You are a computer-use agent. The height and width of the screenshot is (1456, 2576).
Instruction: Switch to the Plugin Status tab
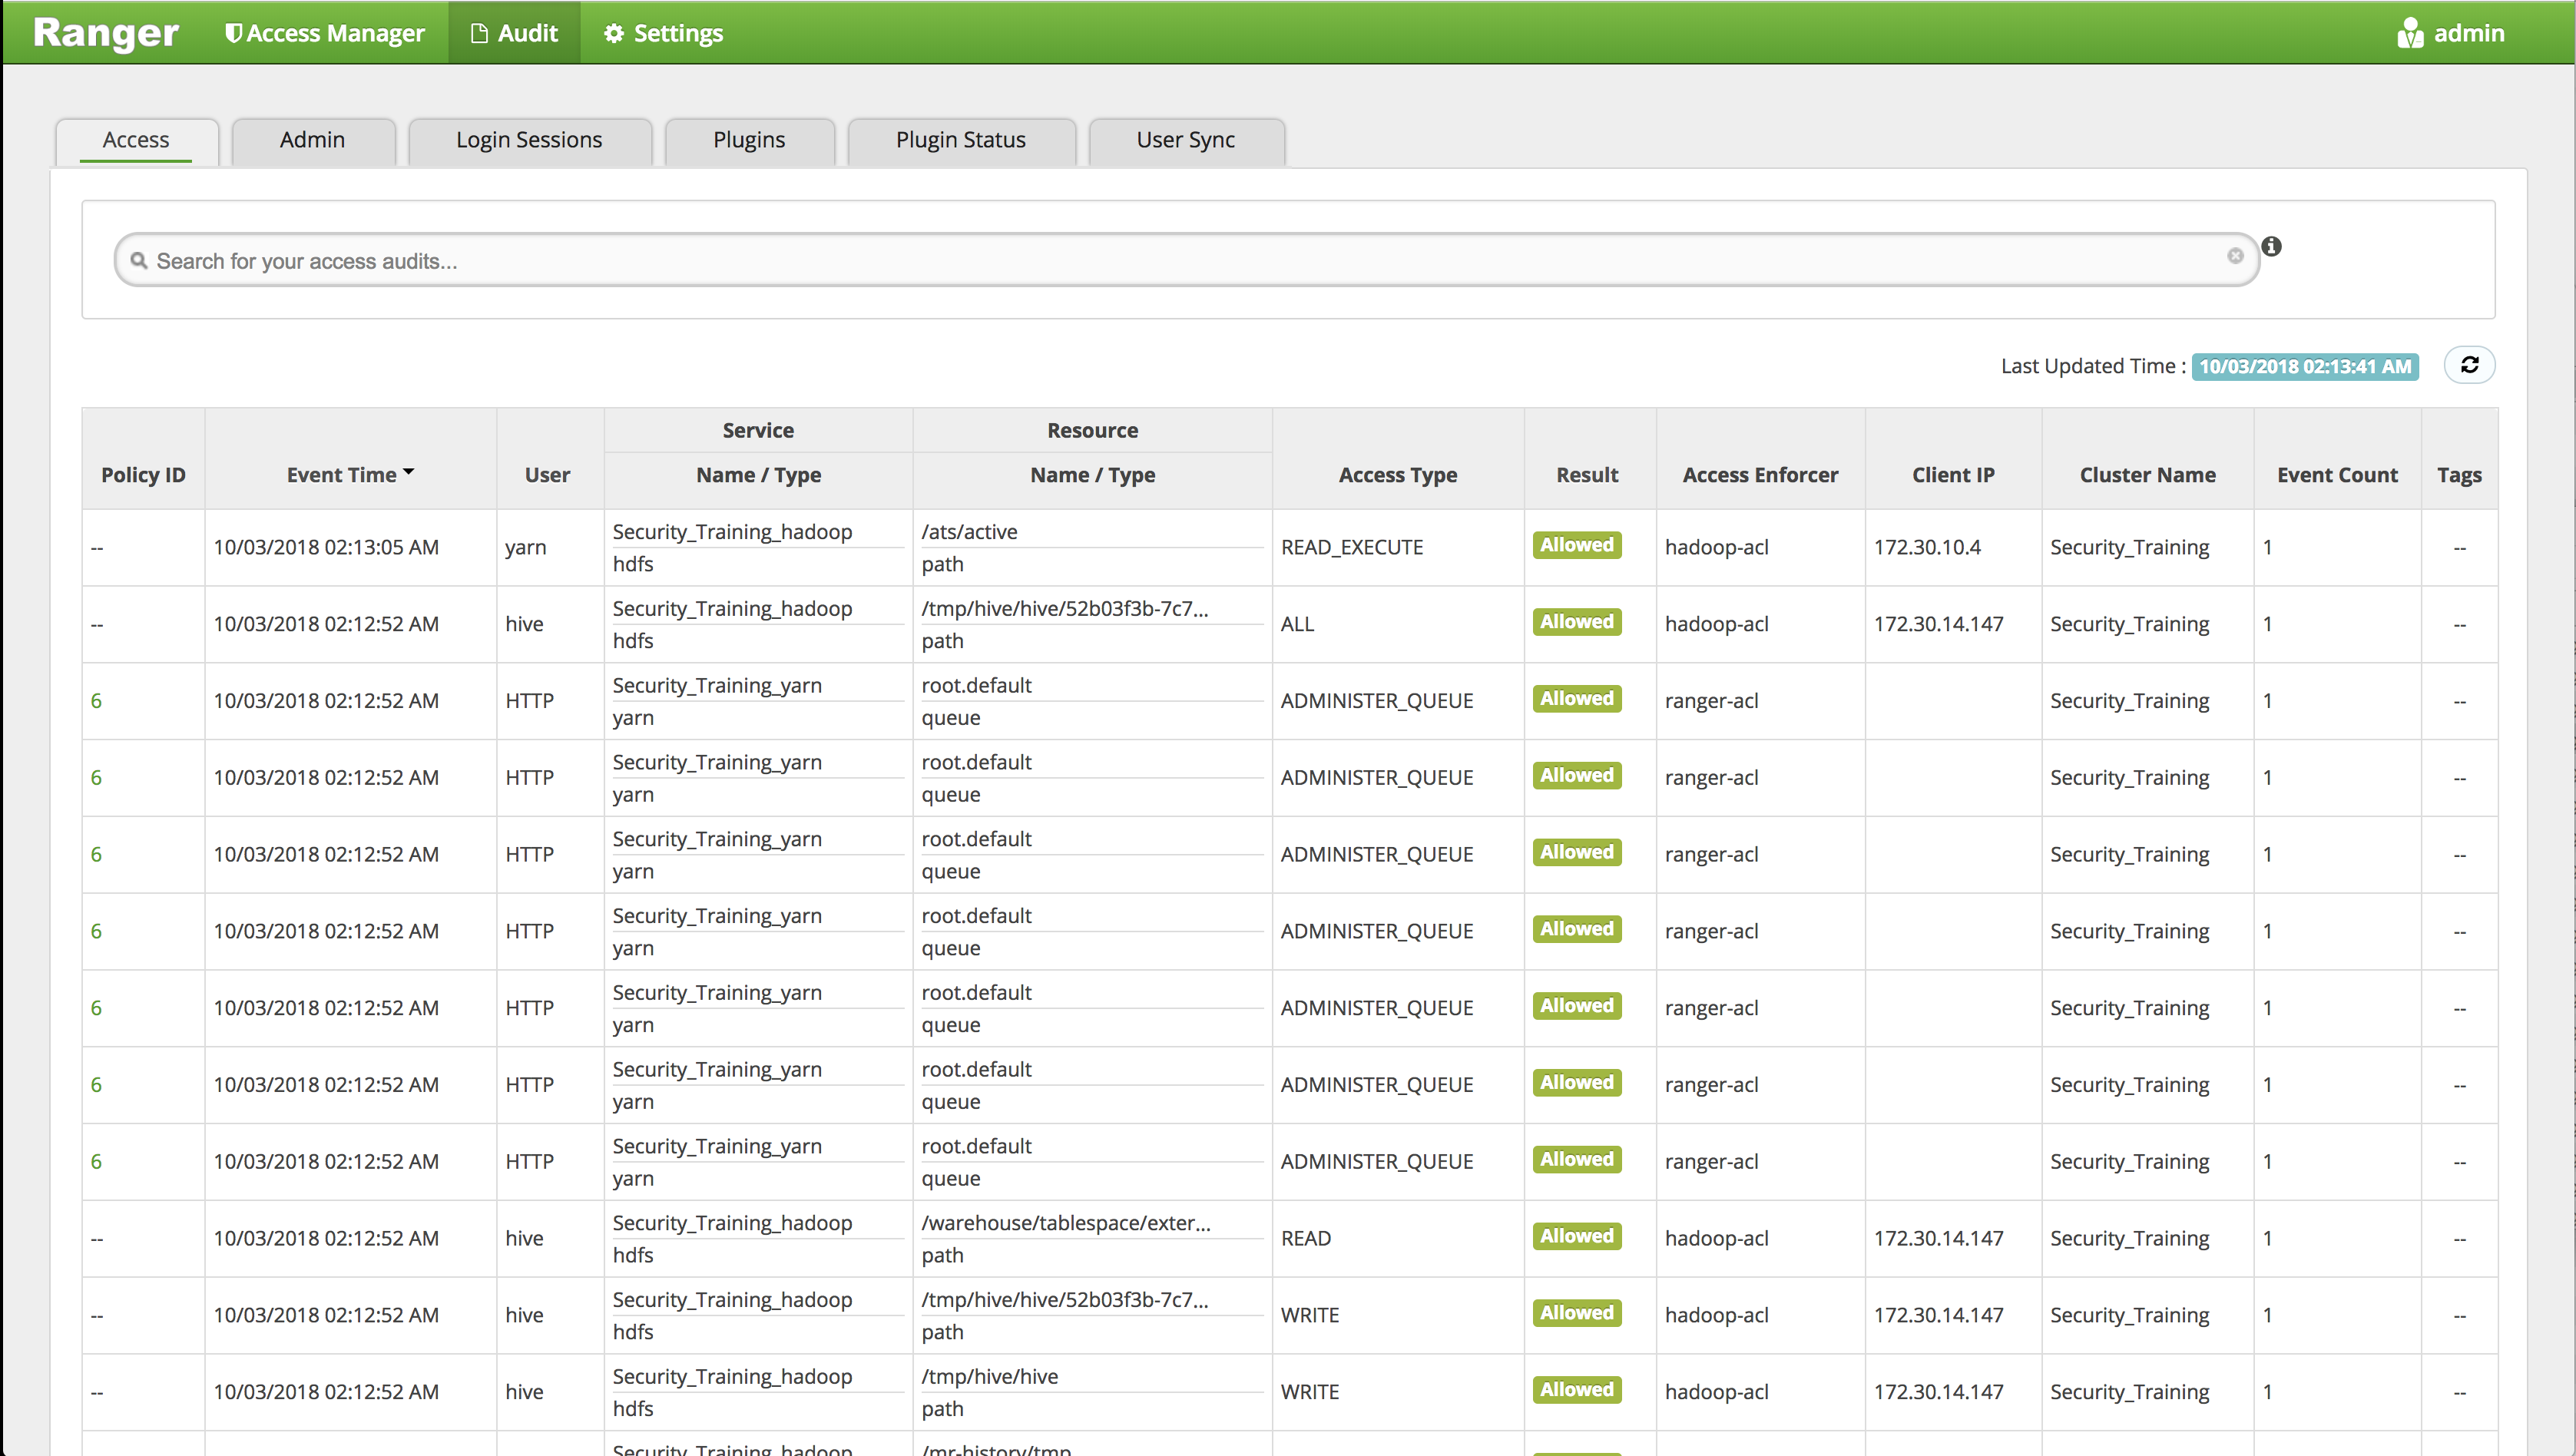[960, 140]
